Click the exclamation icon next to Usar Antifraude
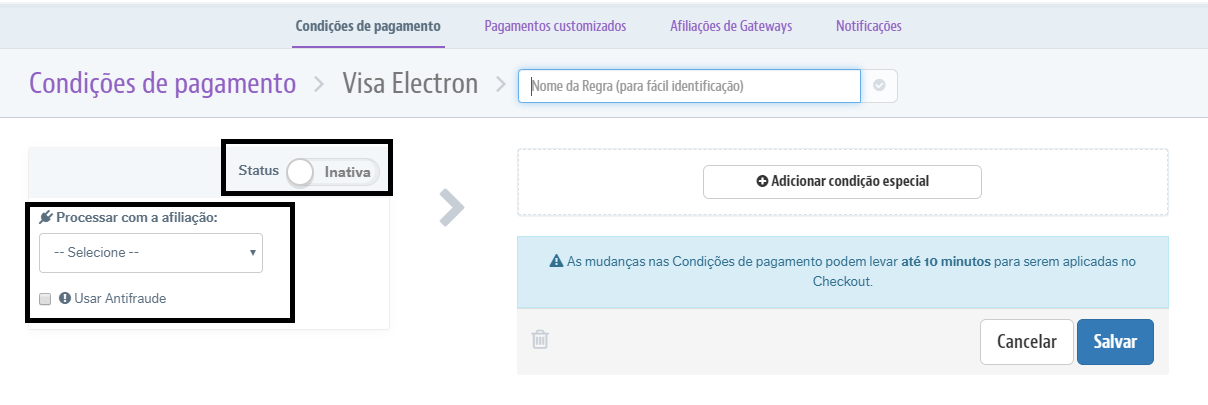Screen dimensions: 1208x405 [x=64, y=298]
